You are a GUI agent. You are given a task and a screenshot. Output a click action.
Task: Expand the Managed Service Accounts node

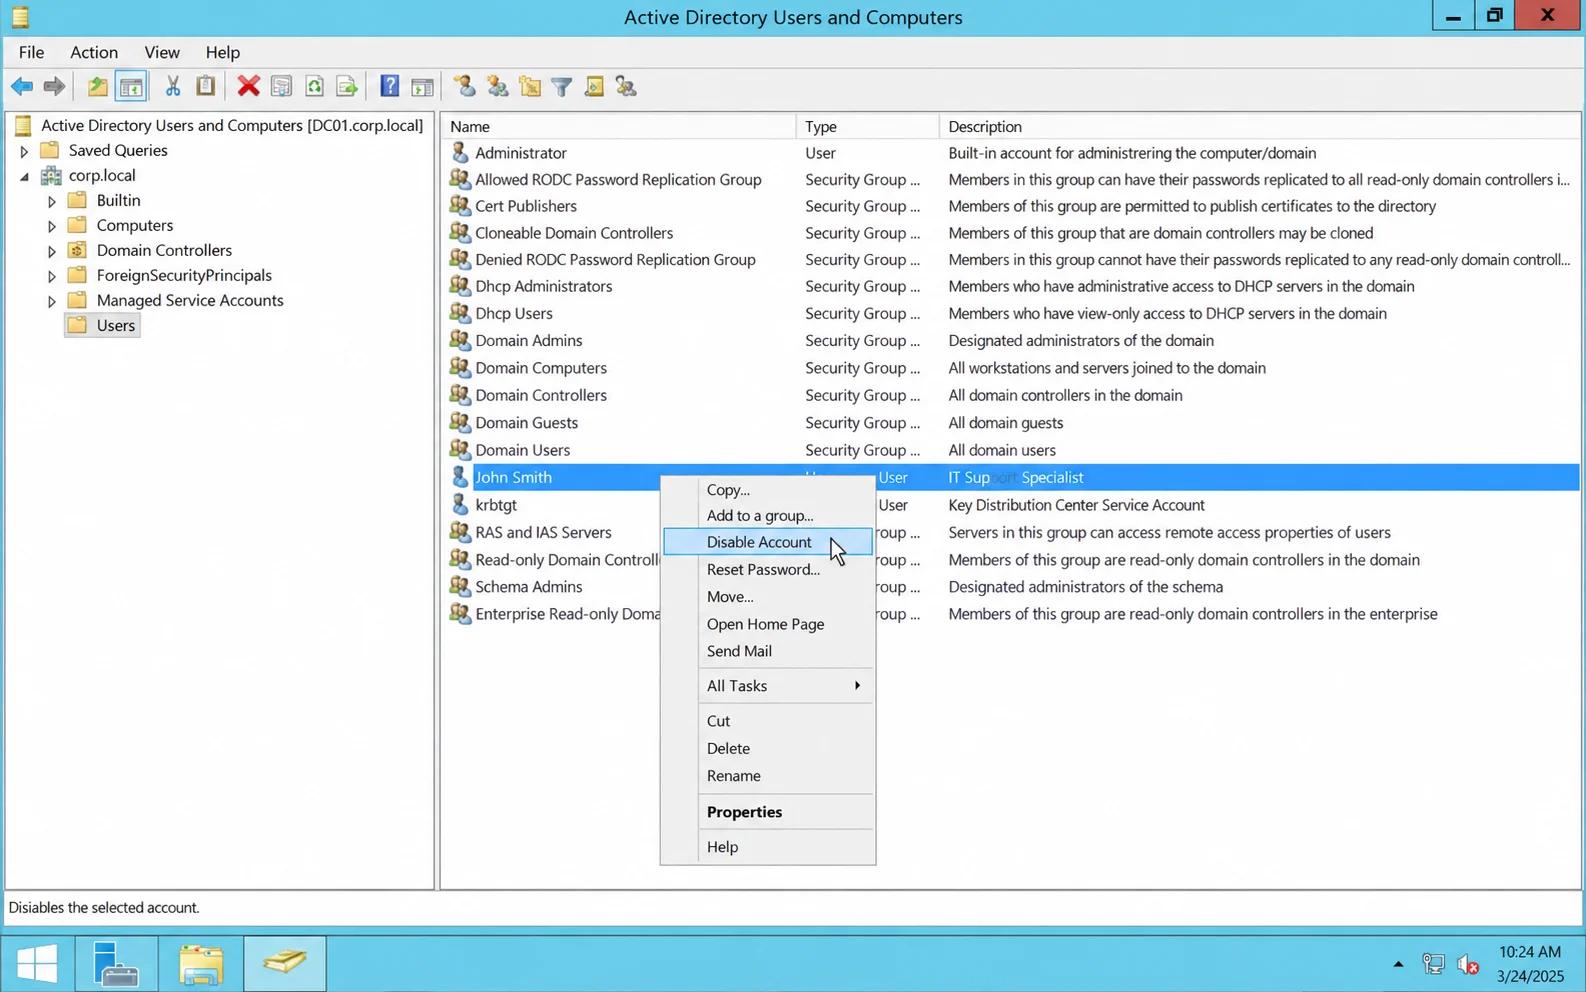pyautogui.click(x=52, y=301)
